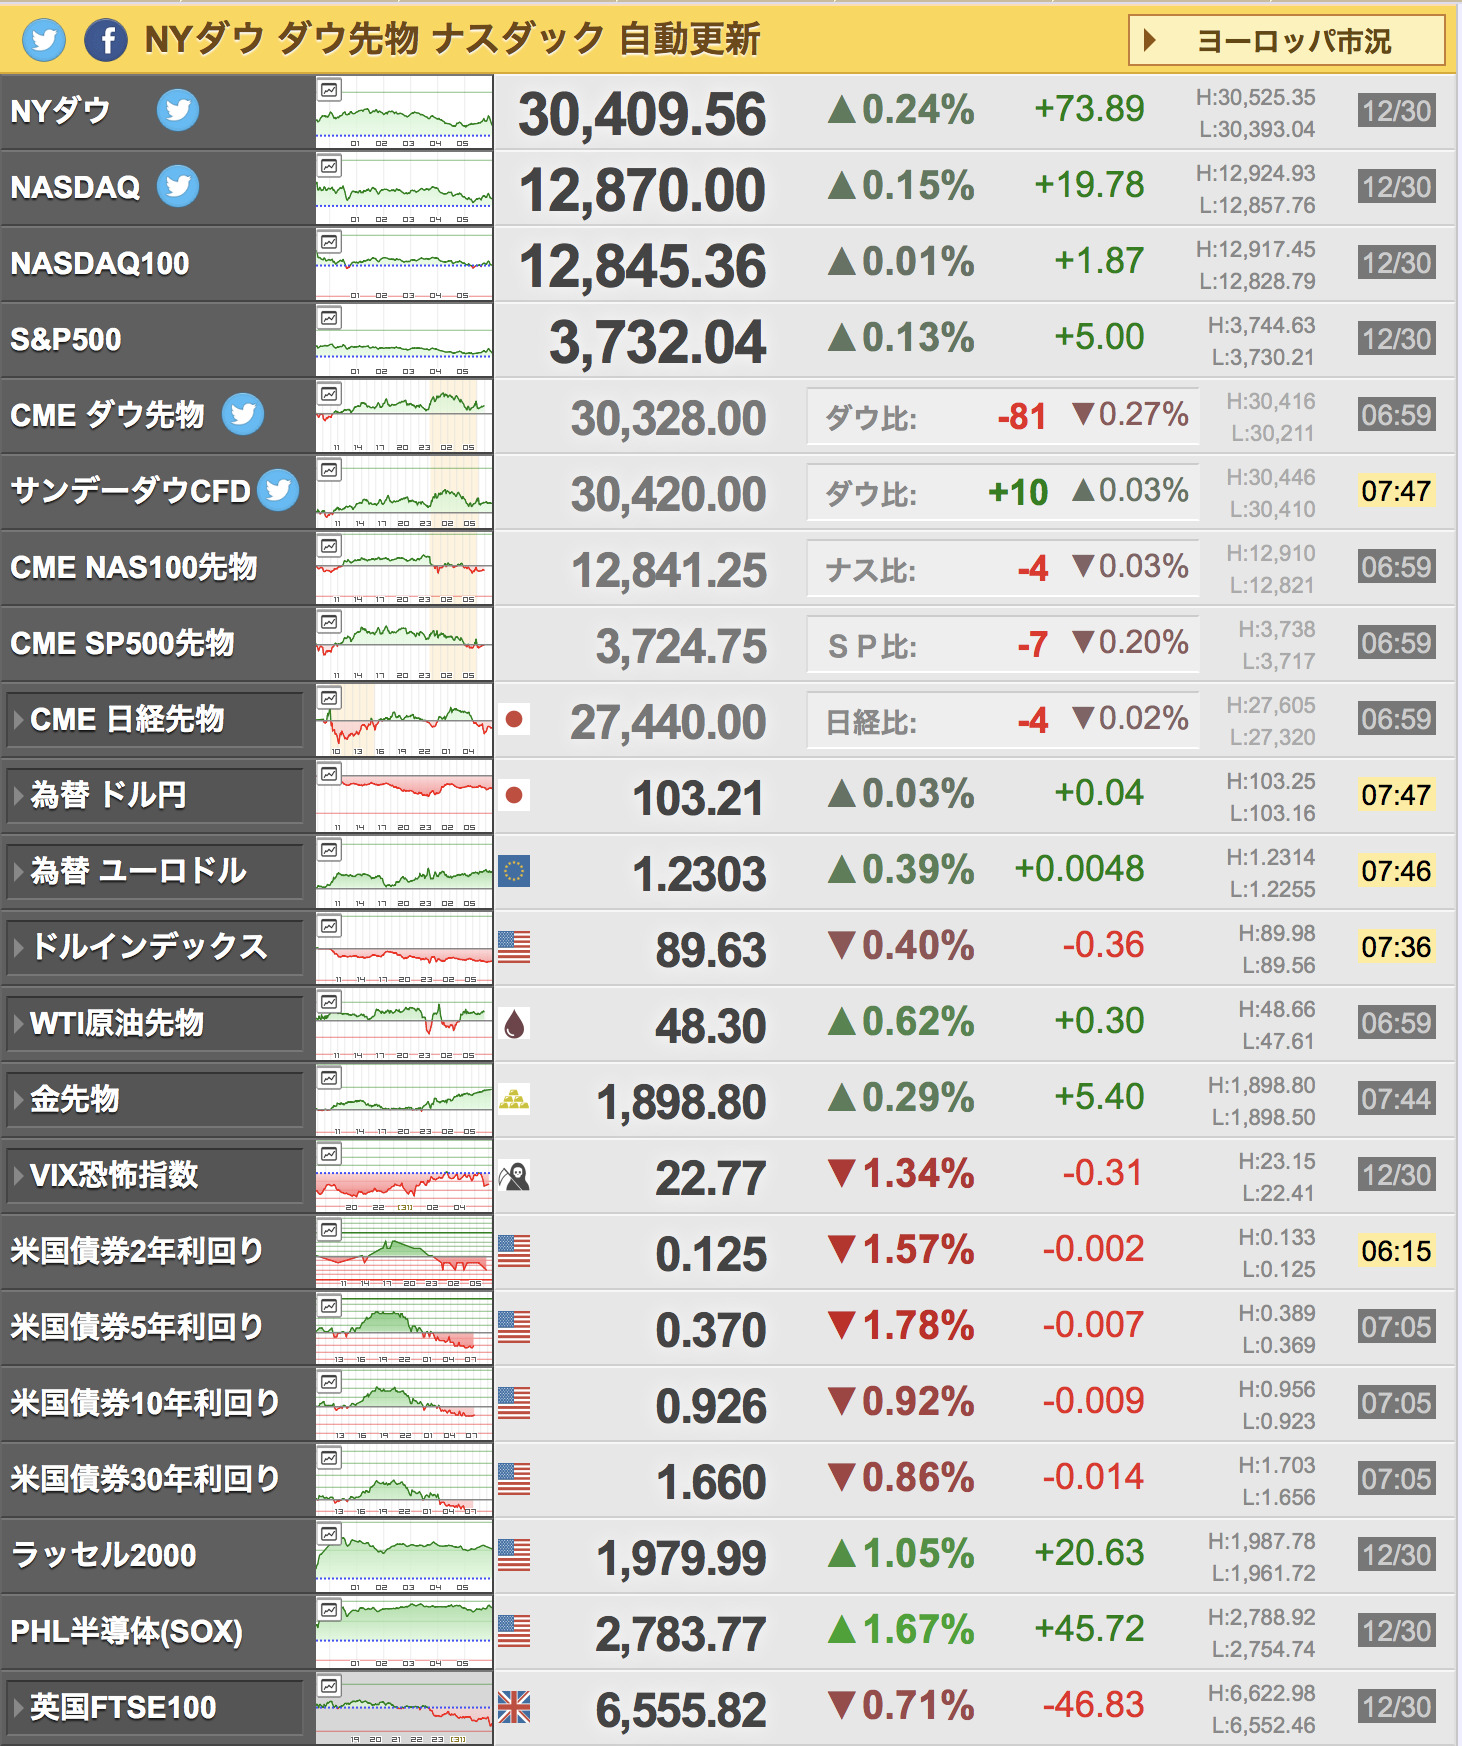Click the Japan flag on CME 日経先物 row
Image resolution: width=1462 pixels, height=1746 pixels.
(514, 719)
